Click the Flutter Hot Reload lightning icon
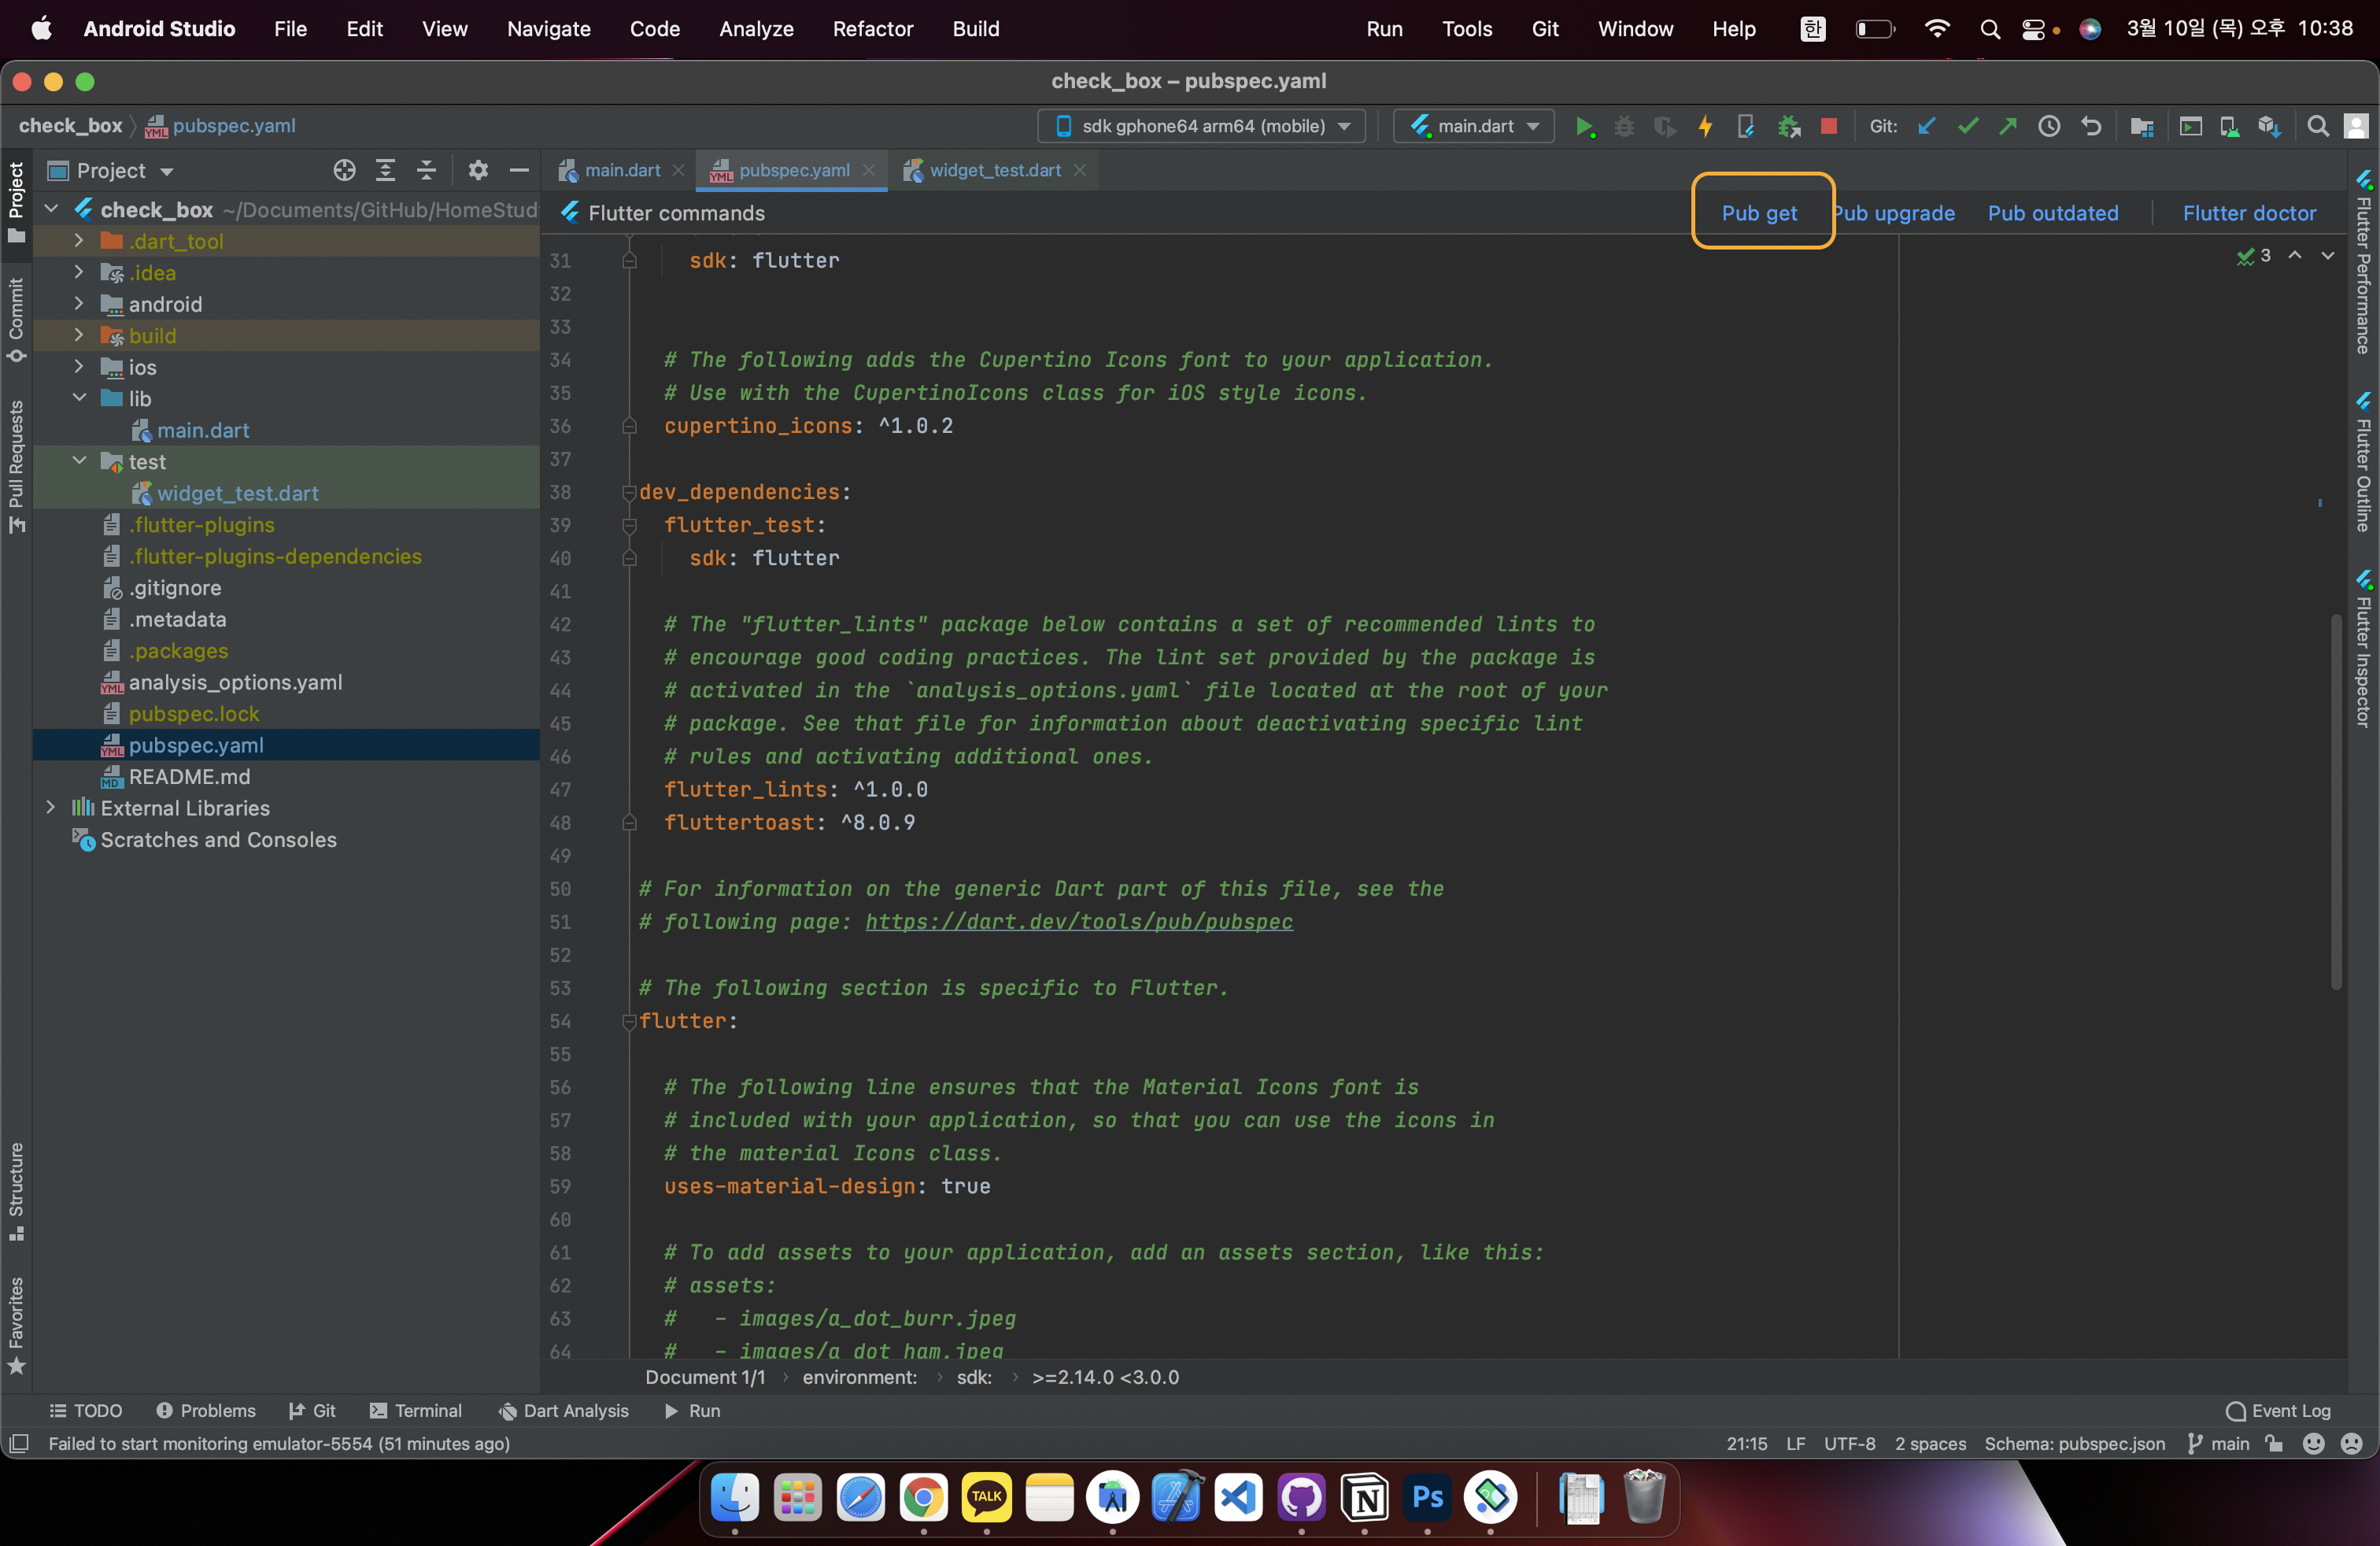 [1705, 126]
